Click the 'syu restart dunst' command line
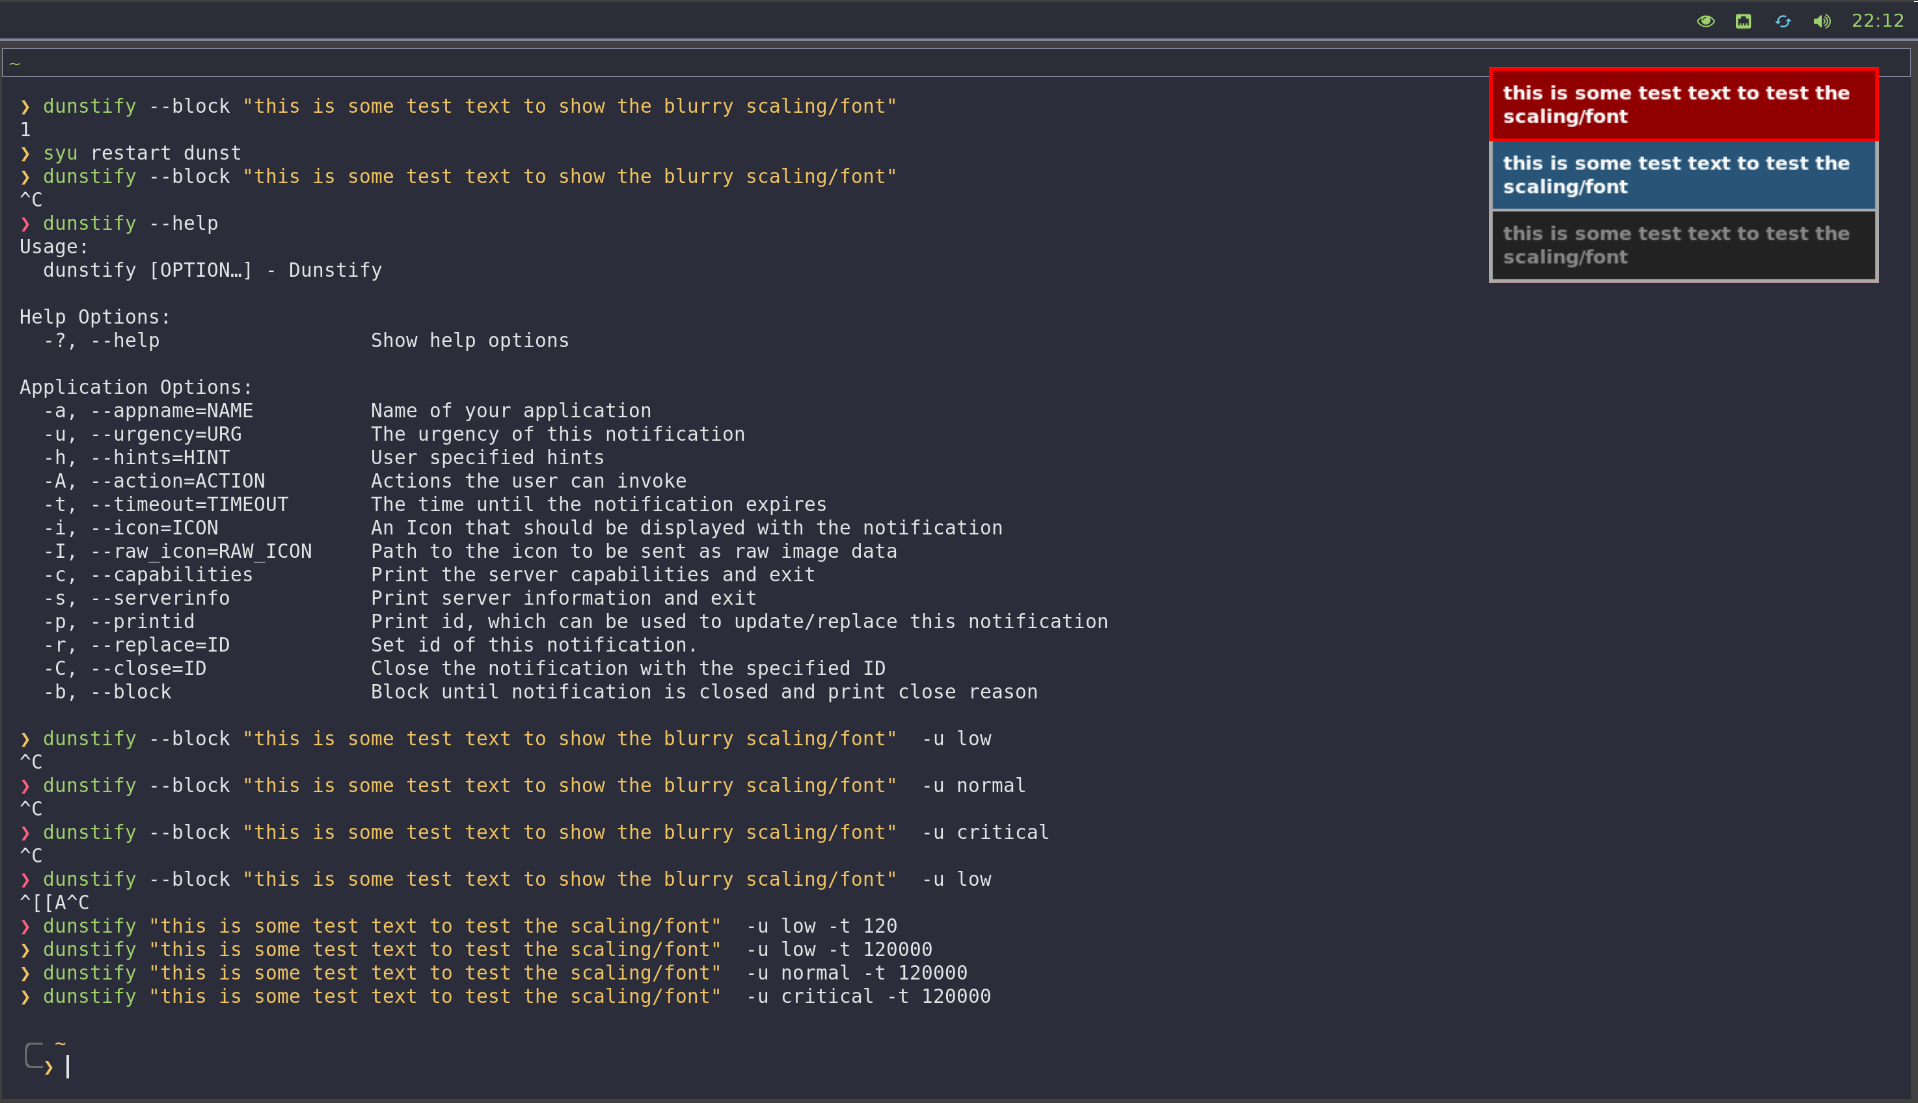Image resolution: width=1918 pixels, height=1103 pixels. 142,153
